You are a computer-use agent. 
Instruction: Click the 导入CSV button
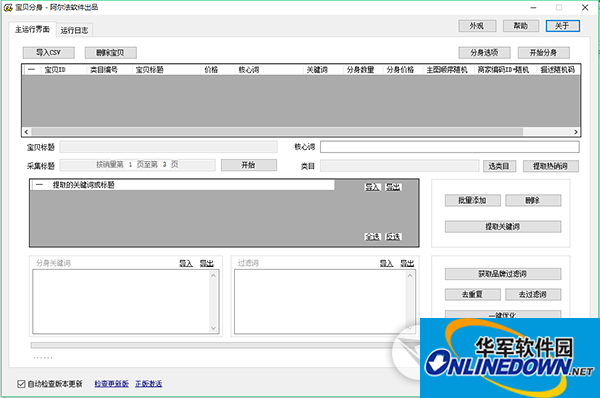coord(49,52)
